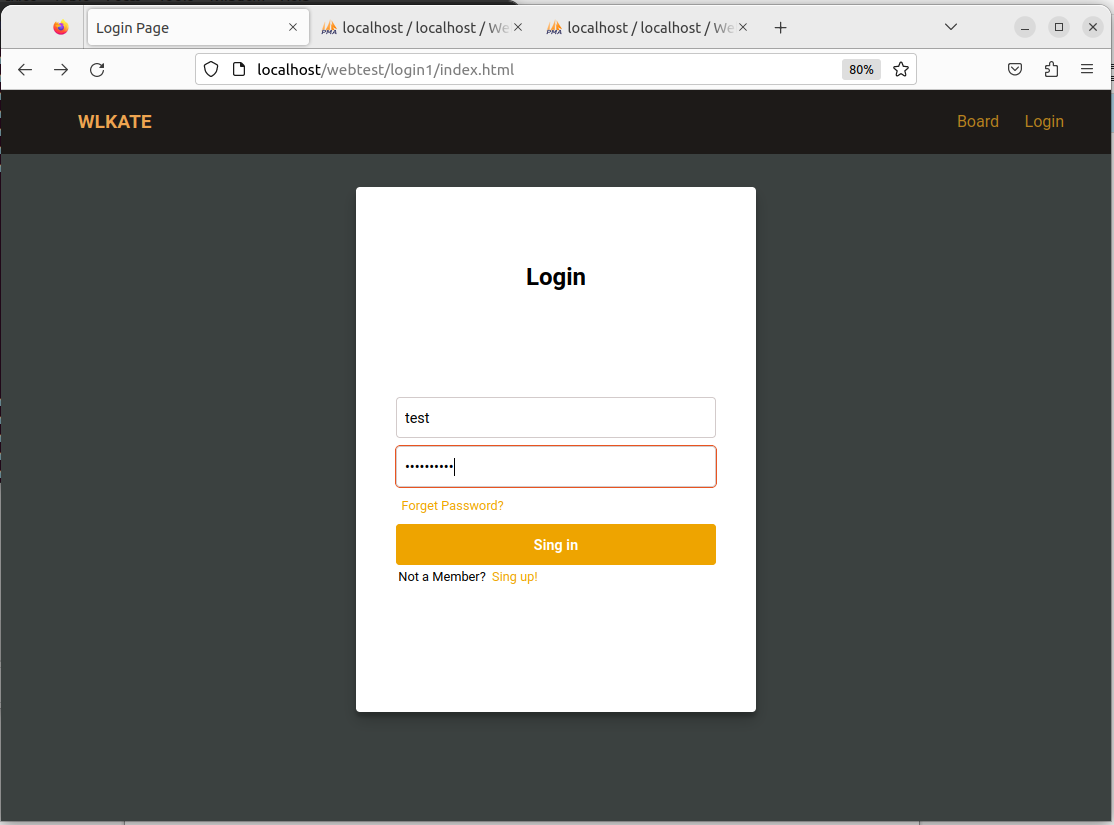Screen dimensions: 1114x825
Task: Close the third phpMyAdmin tab
Action: click(x=743, y=27)
